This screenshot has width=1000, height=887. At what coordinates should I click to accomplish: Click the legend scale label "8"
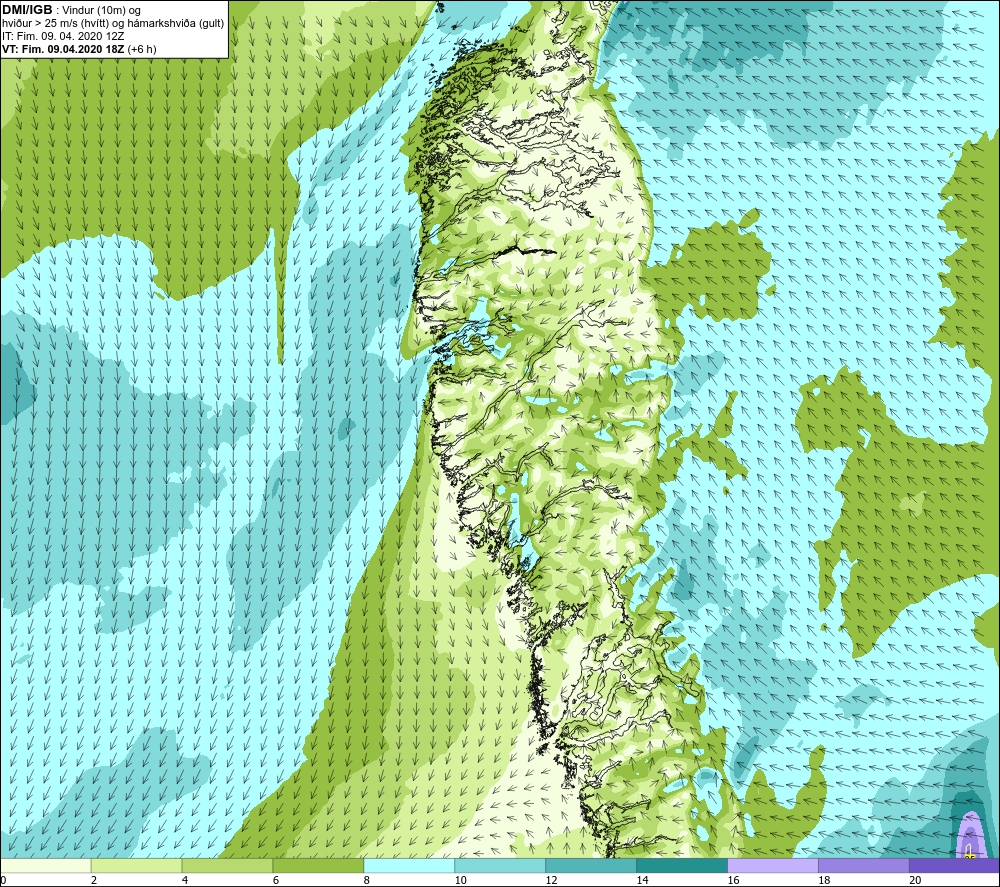point(367,880)
